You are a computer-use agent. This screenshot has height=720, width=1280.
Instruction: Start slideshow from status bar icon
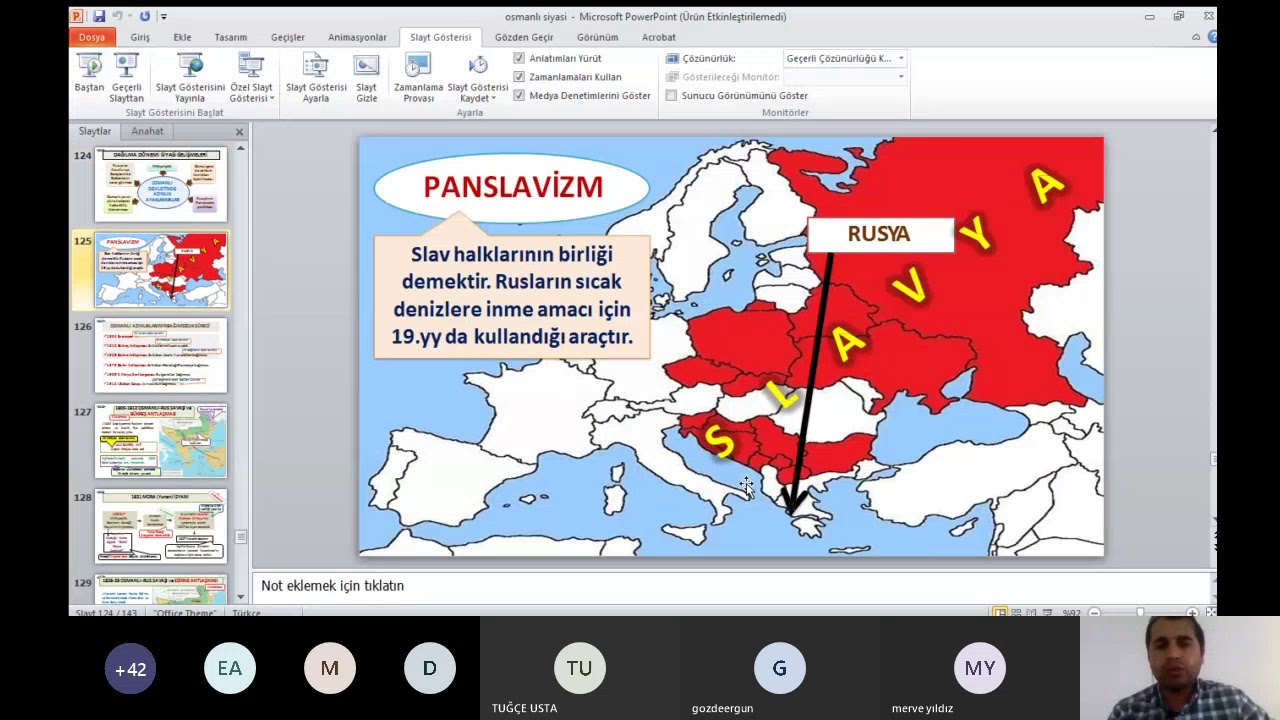1048,612
